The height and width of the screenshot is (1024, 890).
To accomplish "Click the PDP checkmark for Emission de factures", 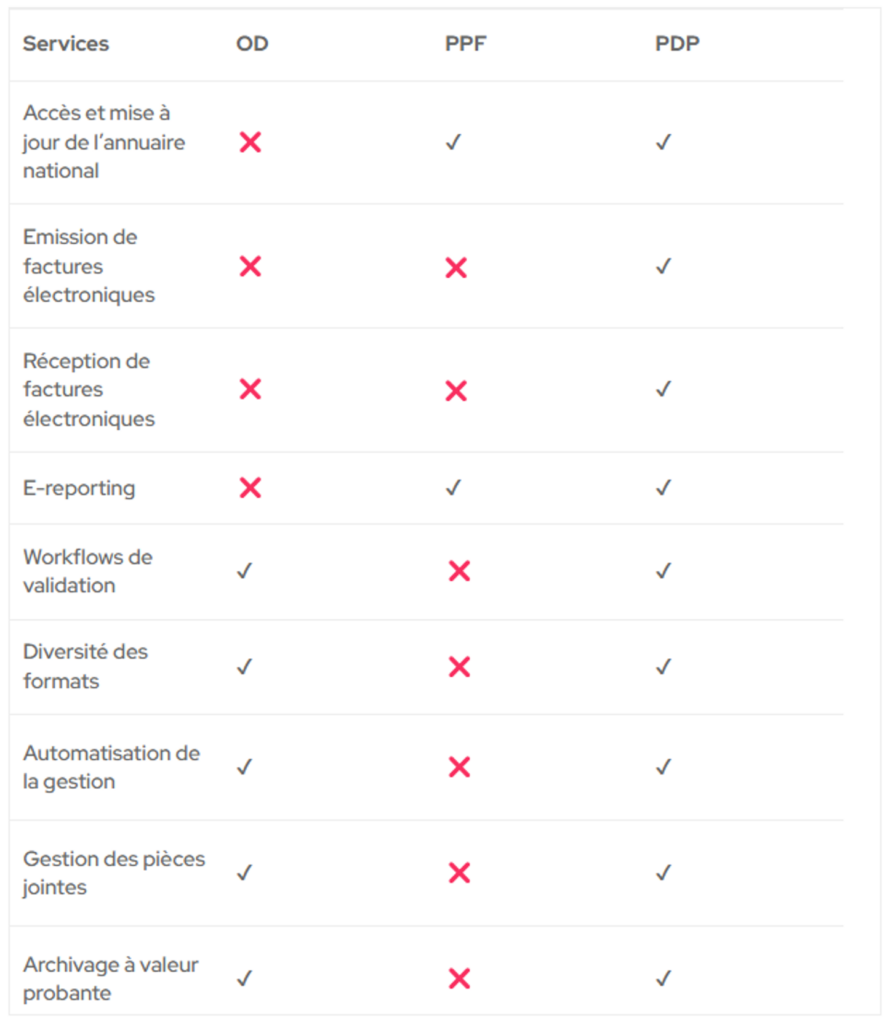I will (663, 266).
